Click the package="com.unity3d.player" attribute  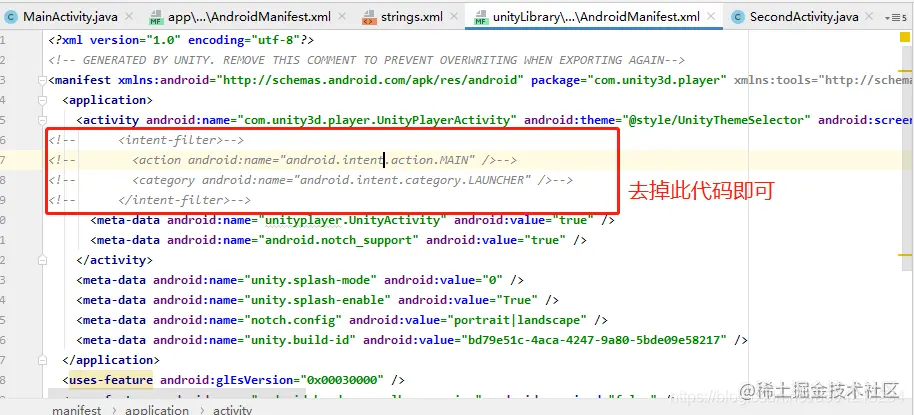coord(628,80)
